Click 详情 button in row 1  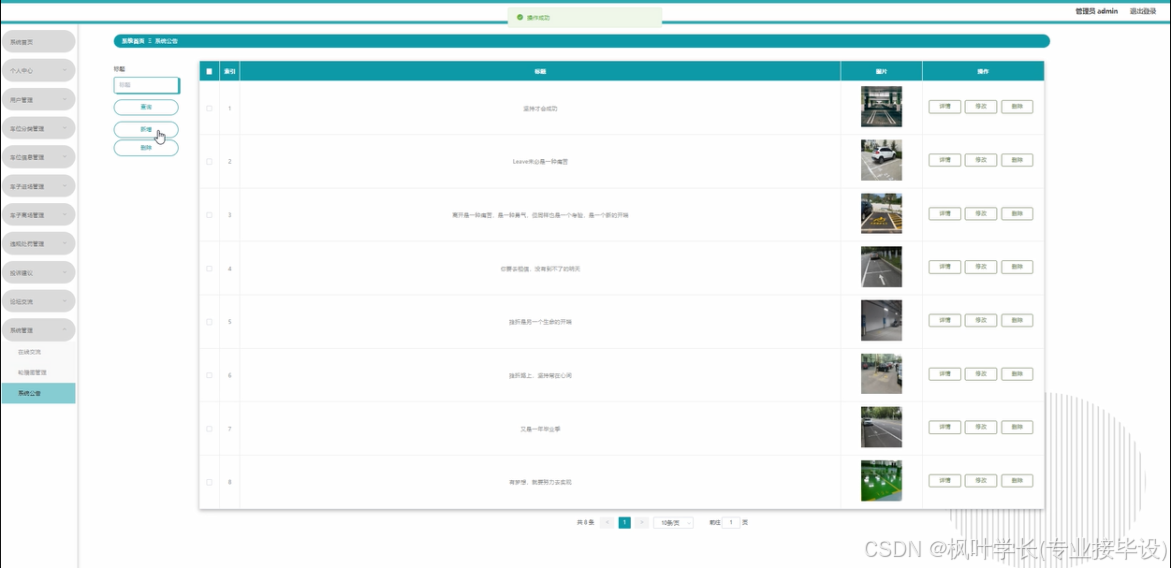point(945,107)
